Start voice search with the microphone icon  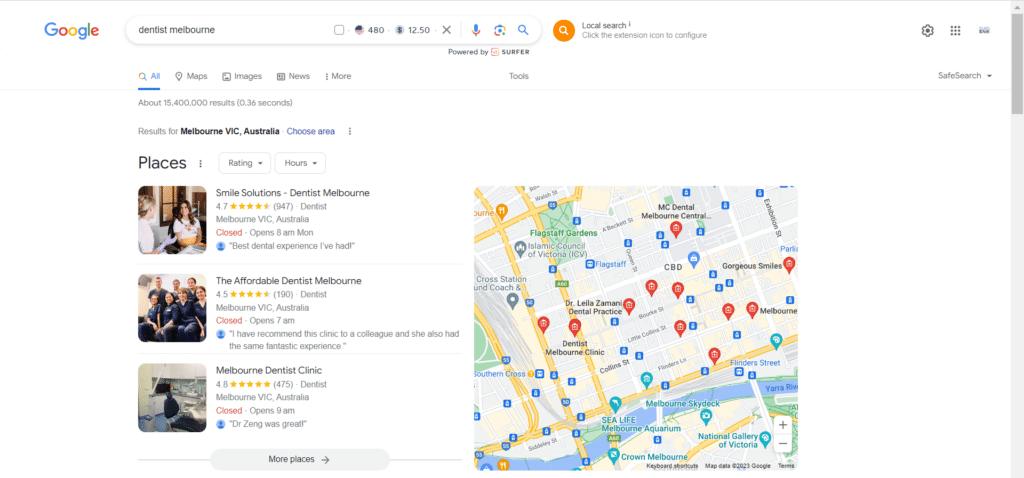[476, 30]
